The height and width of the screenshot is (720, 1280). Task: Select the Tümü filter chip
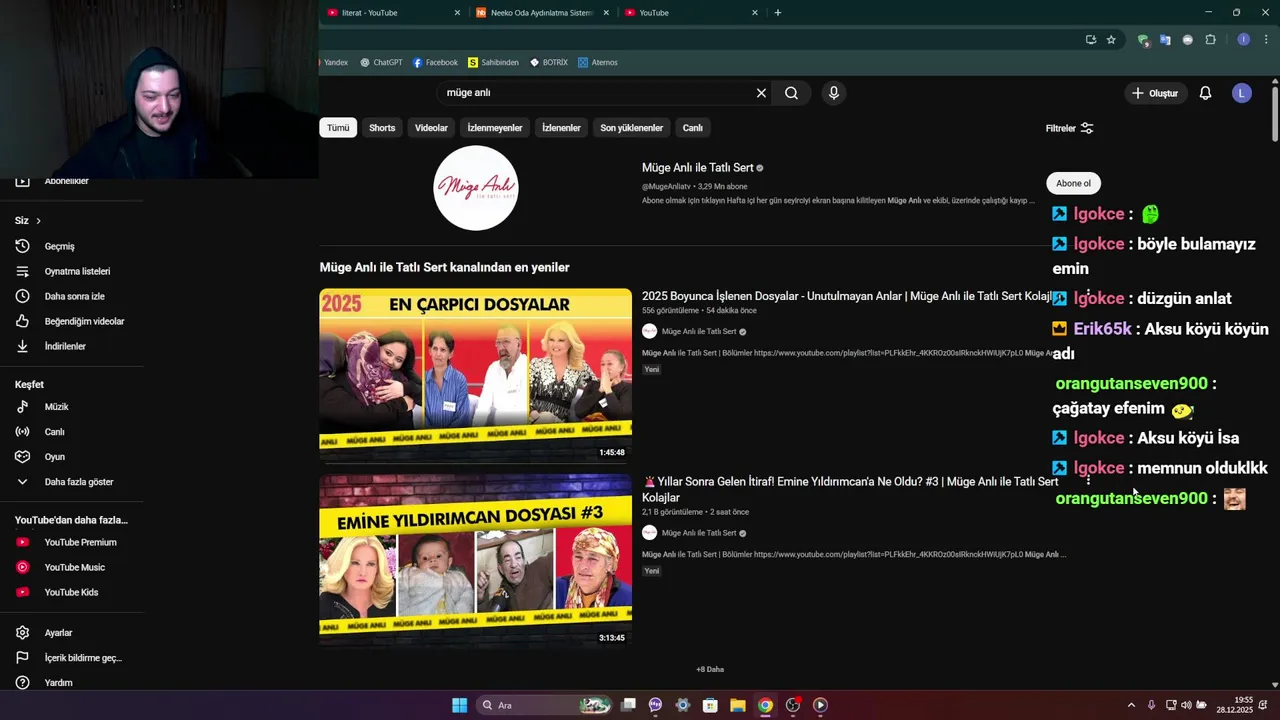[x=338, y=128]
